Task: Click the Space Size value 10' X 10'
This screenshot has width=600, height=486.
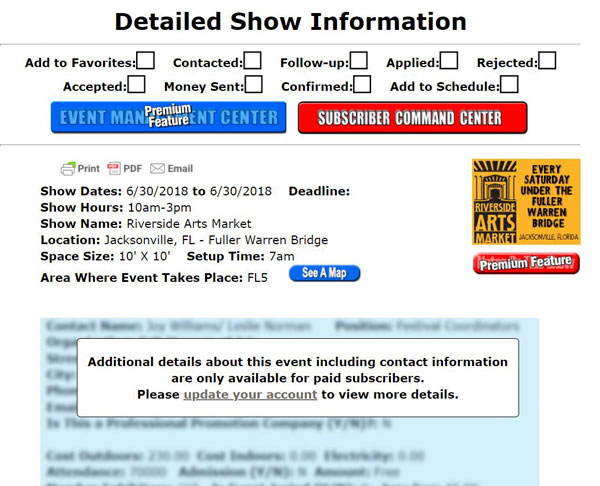Action: click(145, 256)
